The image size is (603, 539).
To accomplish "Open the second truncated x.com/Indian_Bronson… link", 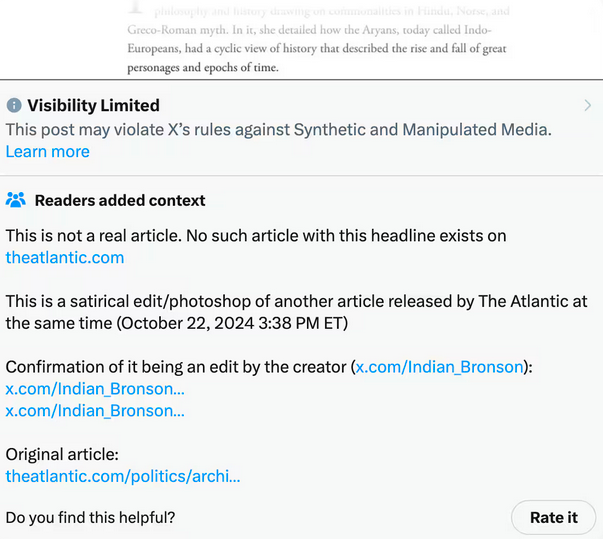I will [95, 411].
